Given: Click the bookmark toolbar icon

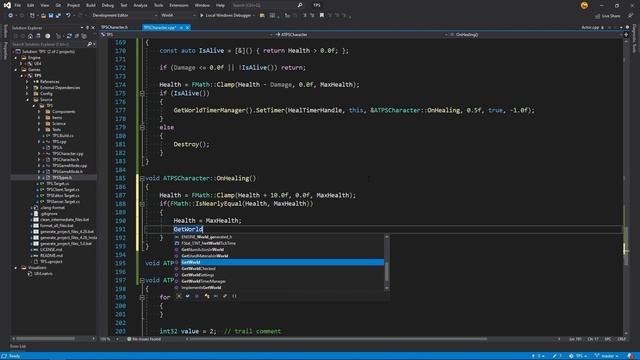Looking at the screenshot, I should point(322,16).
